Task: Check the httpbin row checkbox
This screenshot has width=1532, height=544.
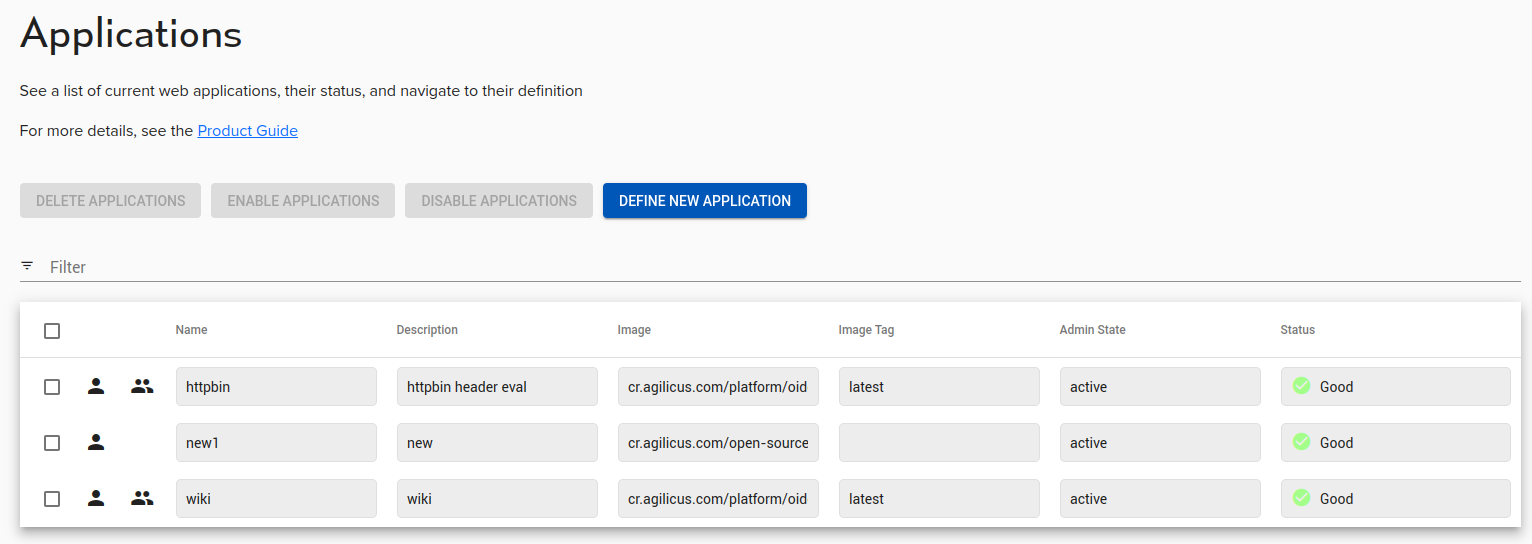Action: [x=52, y=387]
